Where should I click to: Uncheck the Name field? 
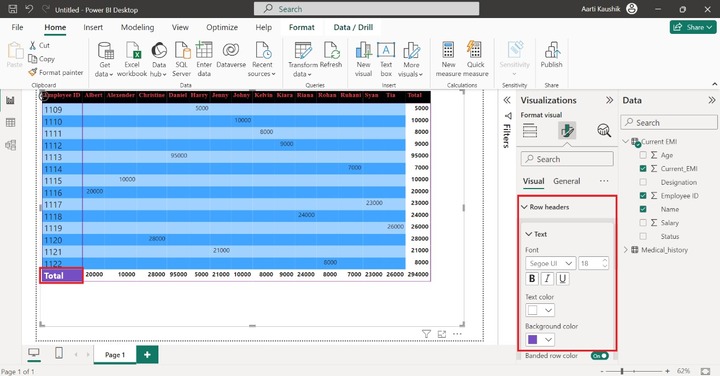click(x=643, y=209)
